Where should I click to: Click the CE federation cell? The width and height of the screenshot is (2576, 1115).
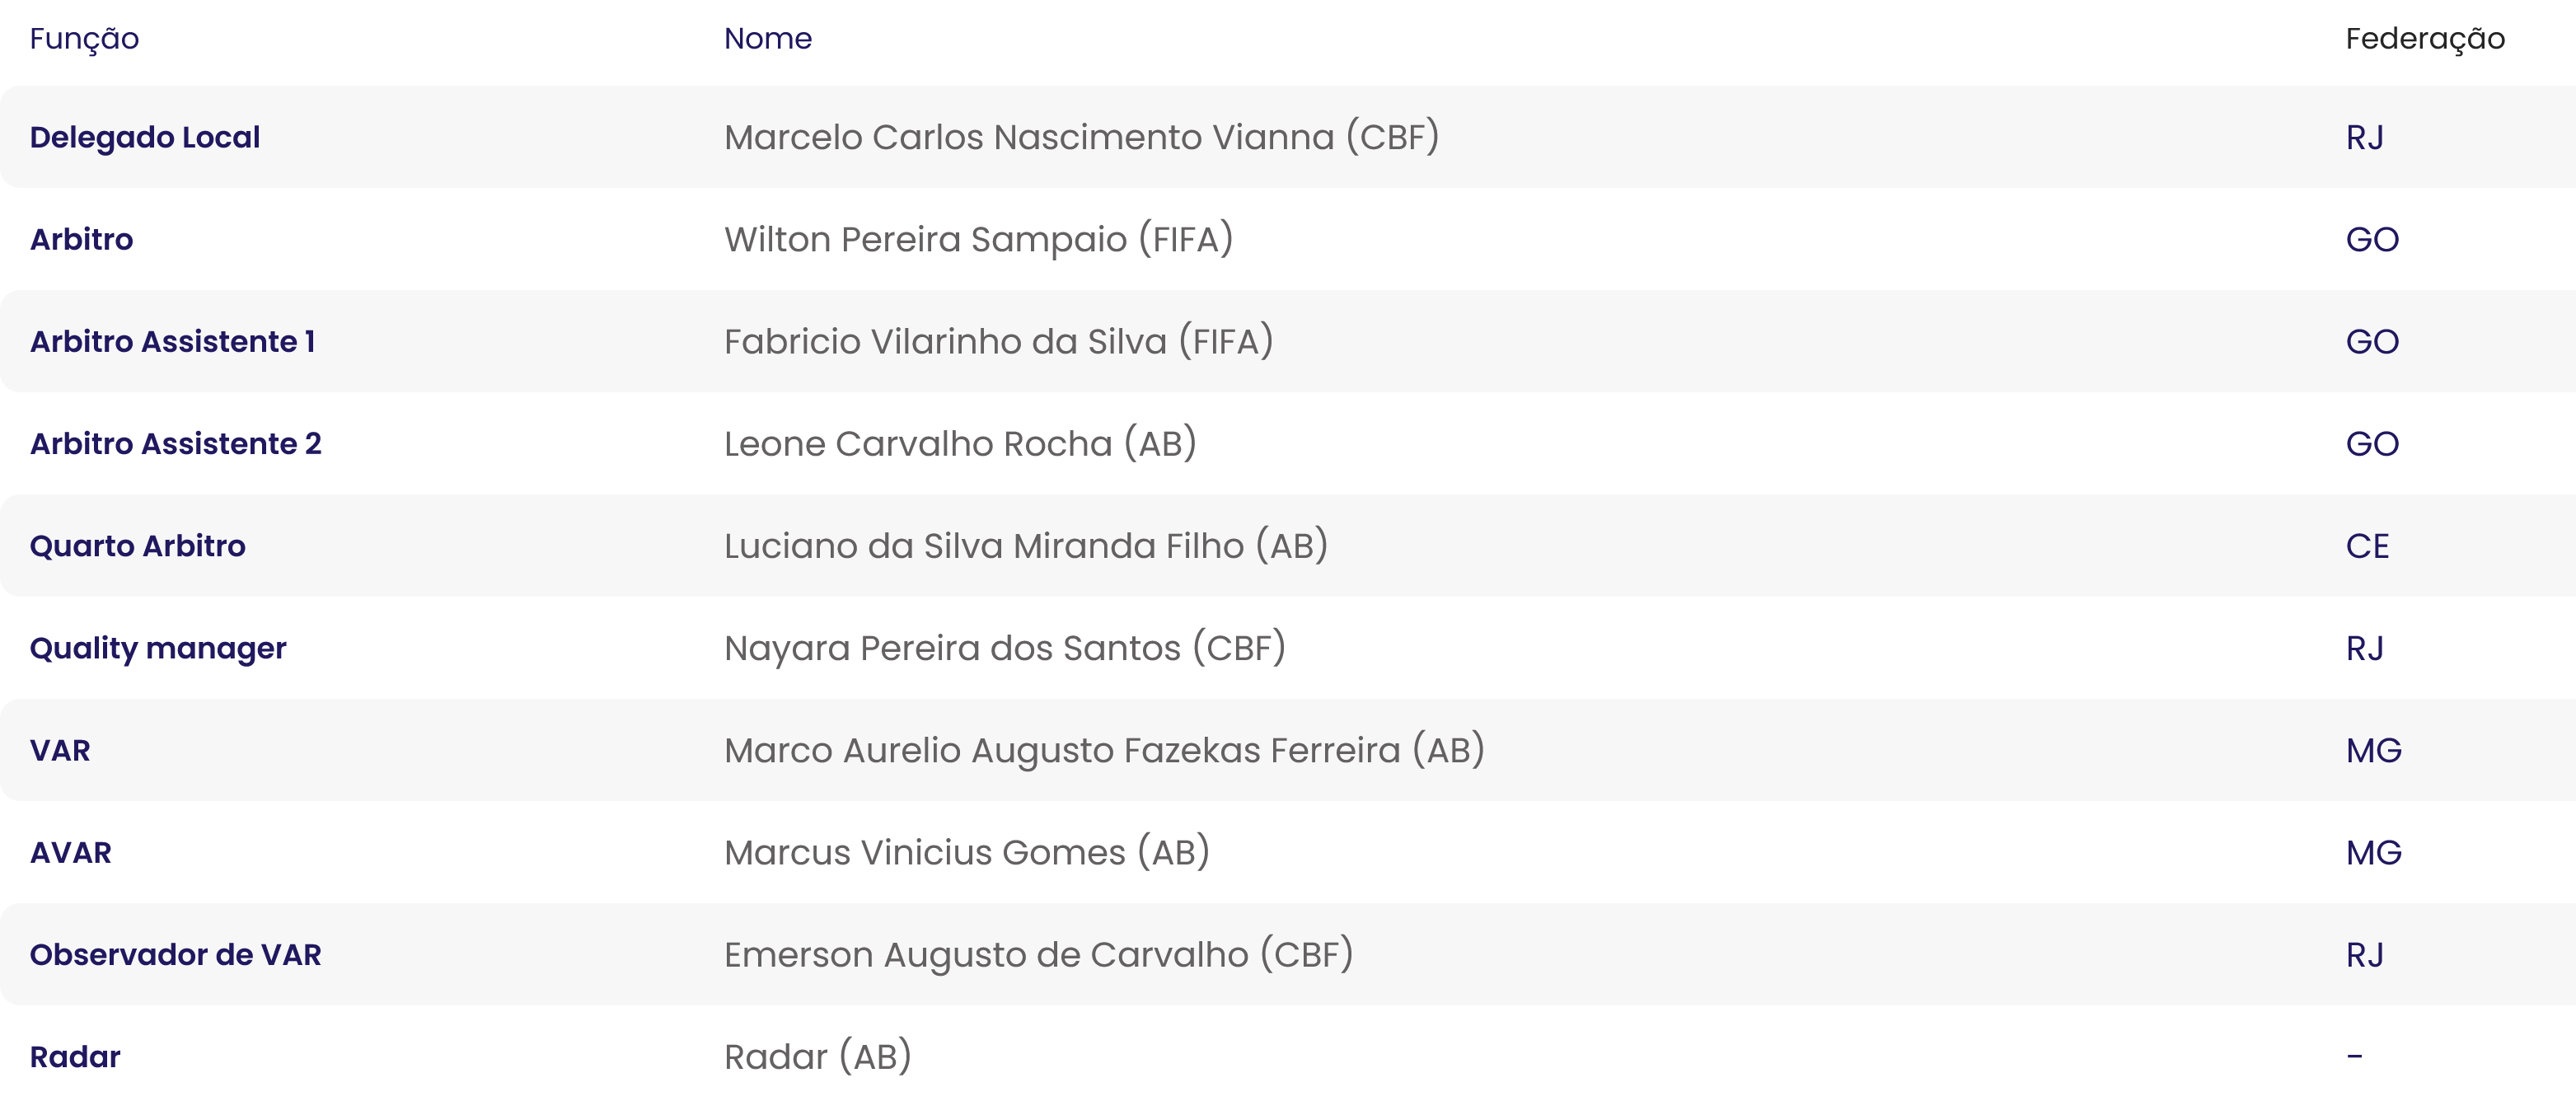tap(2366, 545)
